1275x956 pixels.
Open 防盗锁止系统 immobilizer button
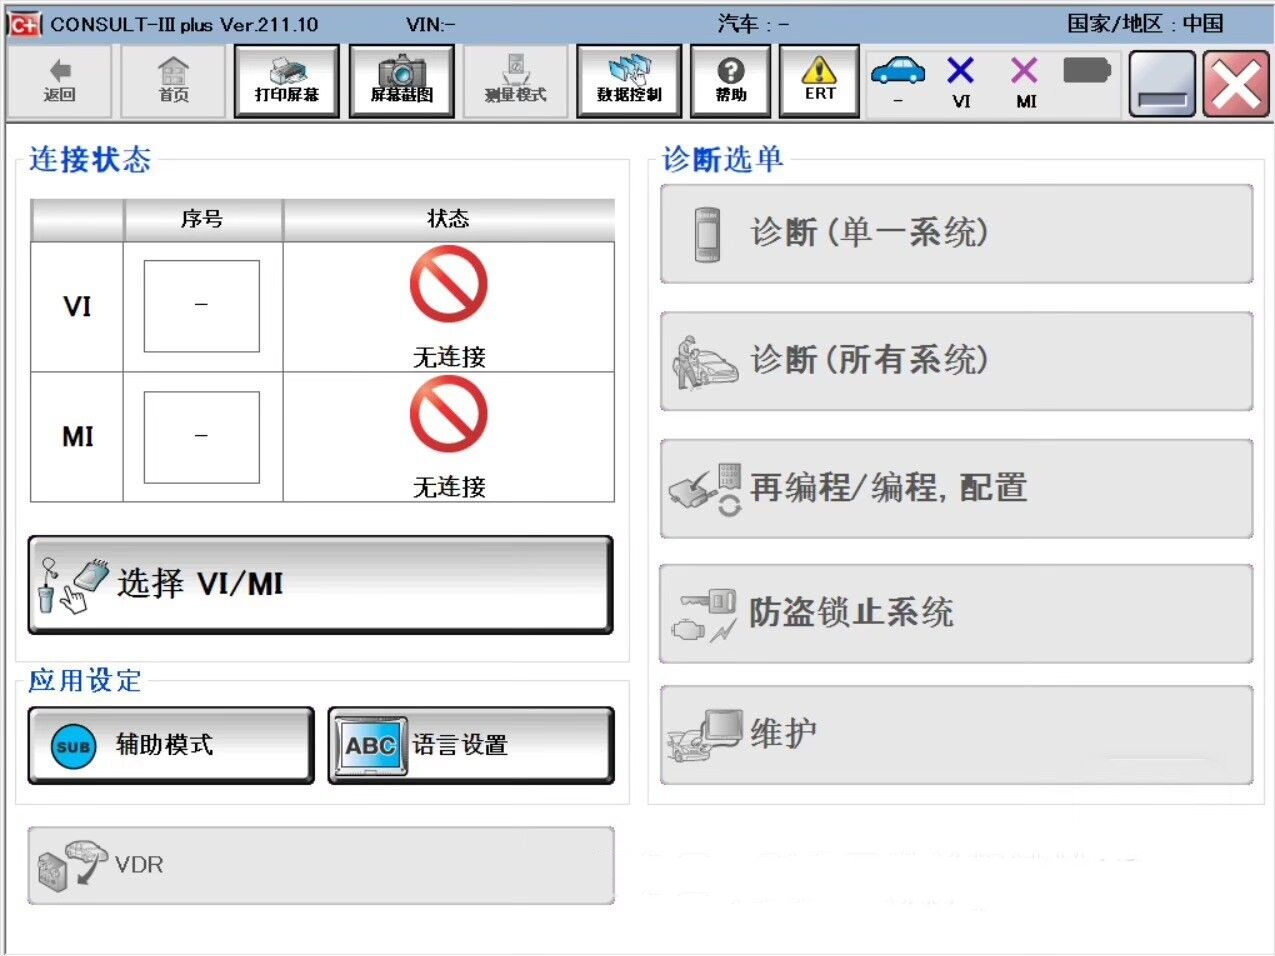pos(956,613)
